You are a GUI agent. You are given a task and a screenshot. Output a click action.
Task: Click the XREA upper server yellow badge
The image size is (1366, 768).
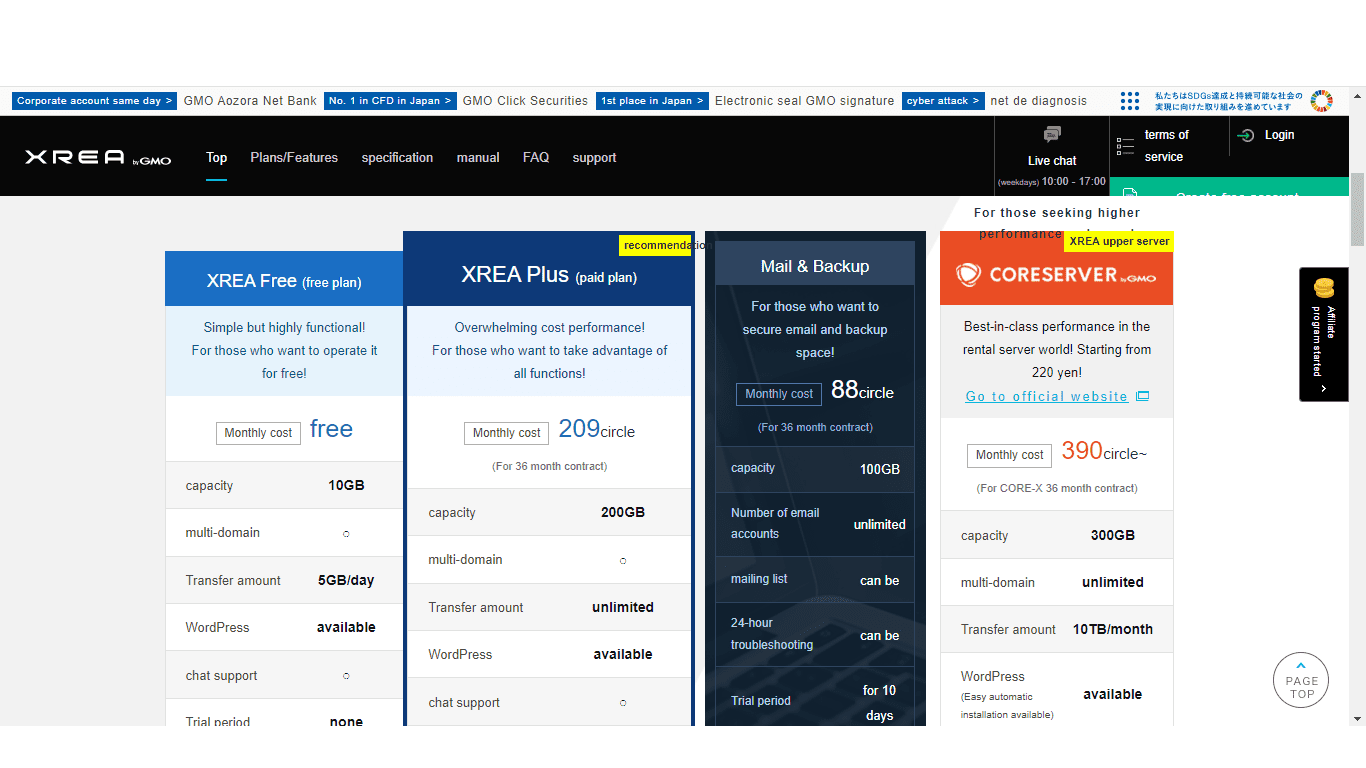tap(1118, 241)
